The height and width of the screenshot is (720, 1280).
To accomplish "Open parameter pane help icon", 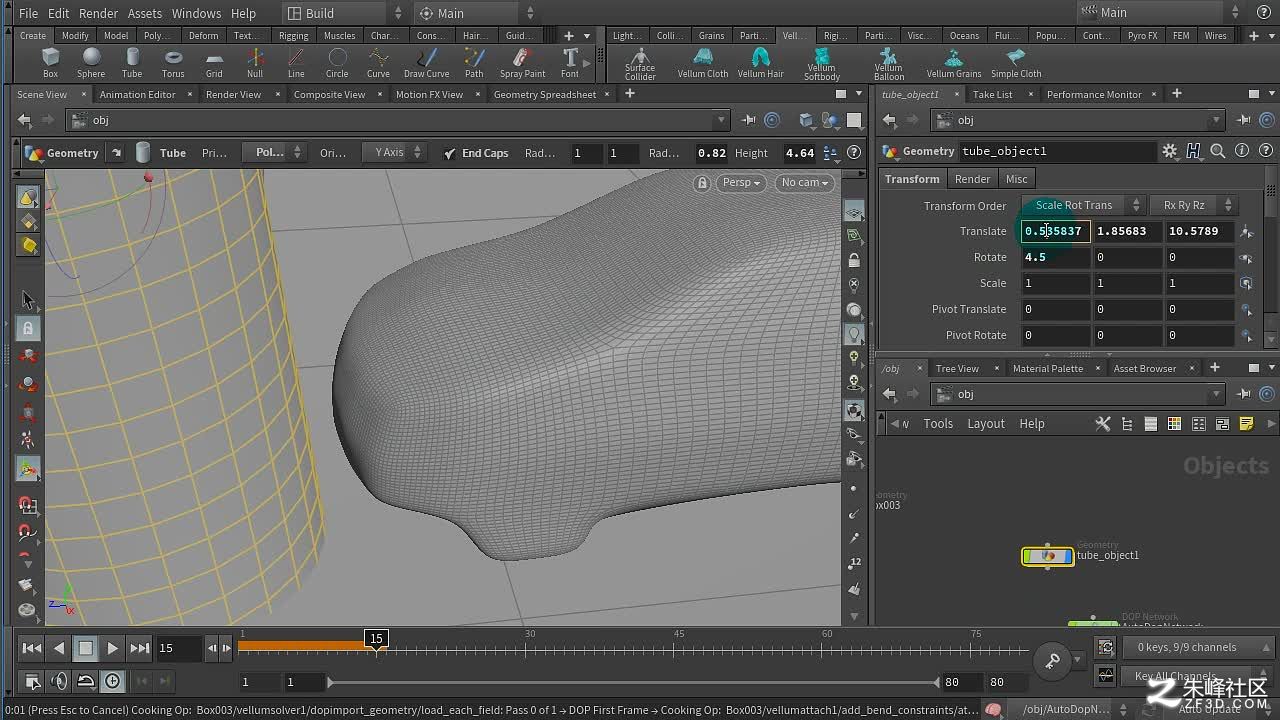I will 1266,151.
